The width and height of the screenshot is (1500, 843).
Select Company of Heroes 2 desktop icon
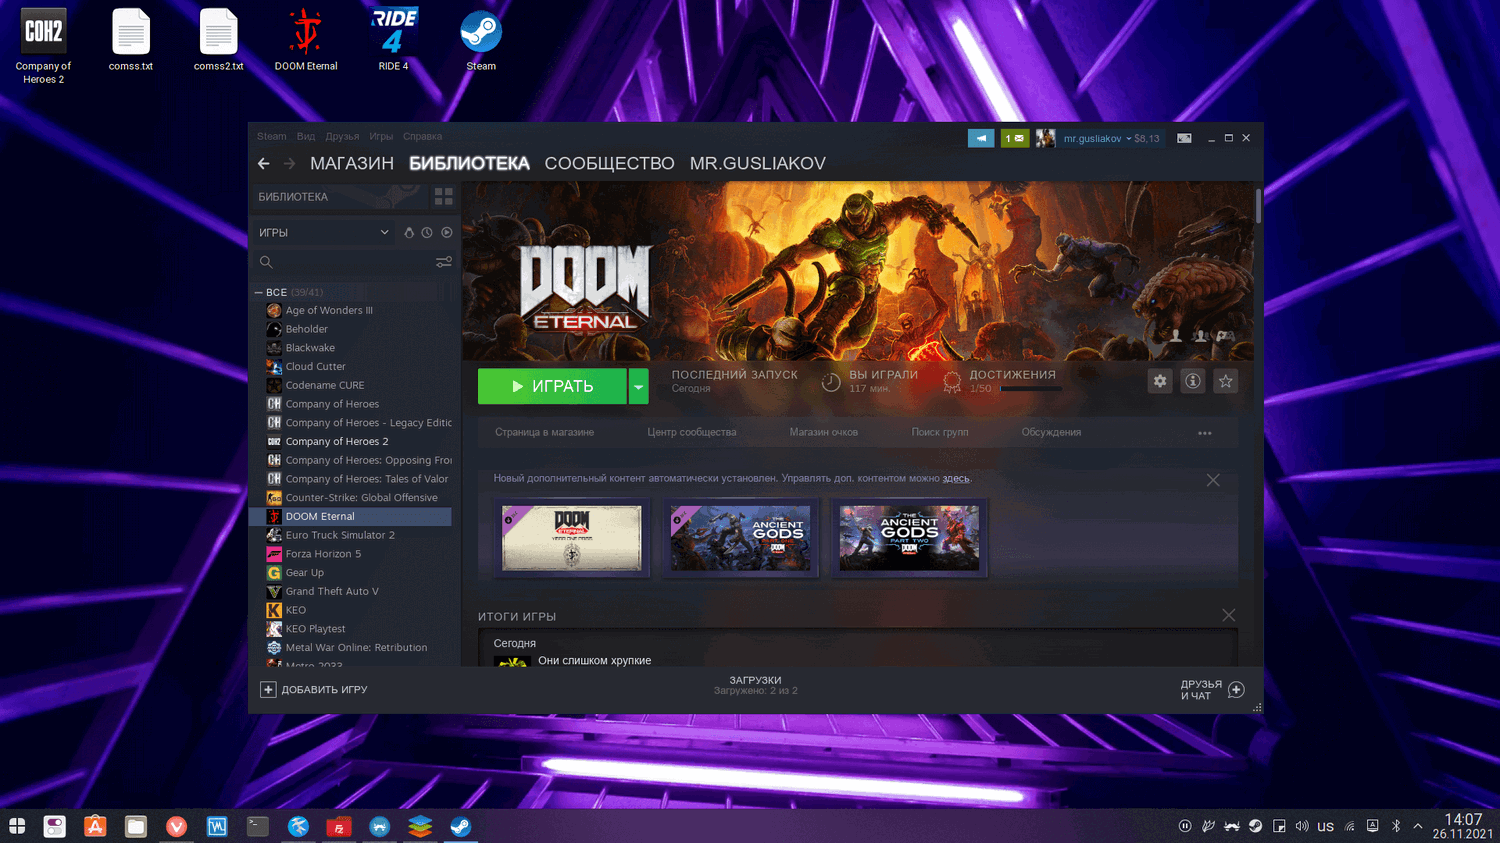coord(43,47)
